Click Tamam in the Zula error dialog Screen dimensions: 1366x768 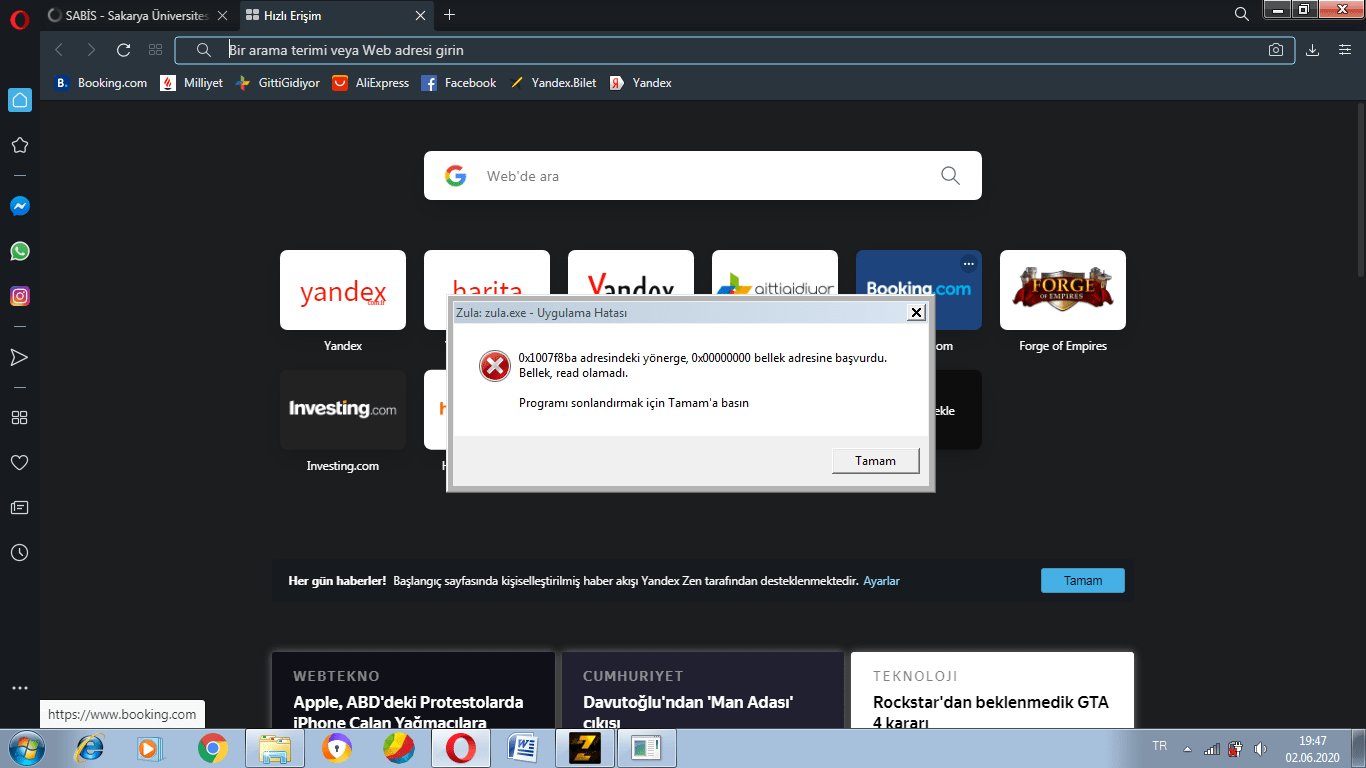(x=875, y=461)
